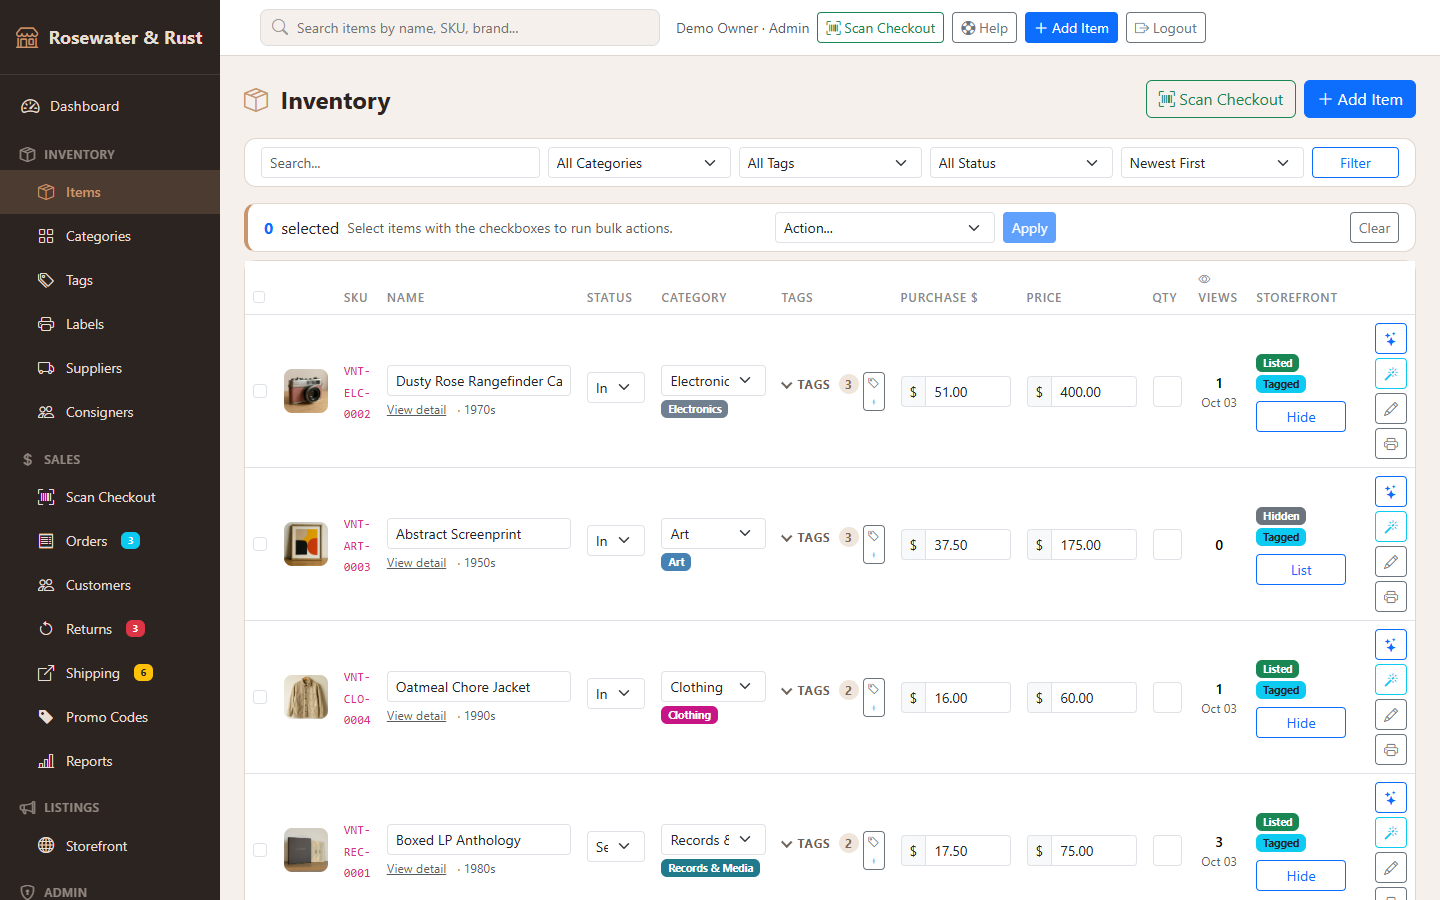1440x900 pixels.
Task: Click the Boxed LP Anthology thumbnail
Action: [306, 850]
